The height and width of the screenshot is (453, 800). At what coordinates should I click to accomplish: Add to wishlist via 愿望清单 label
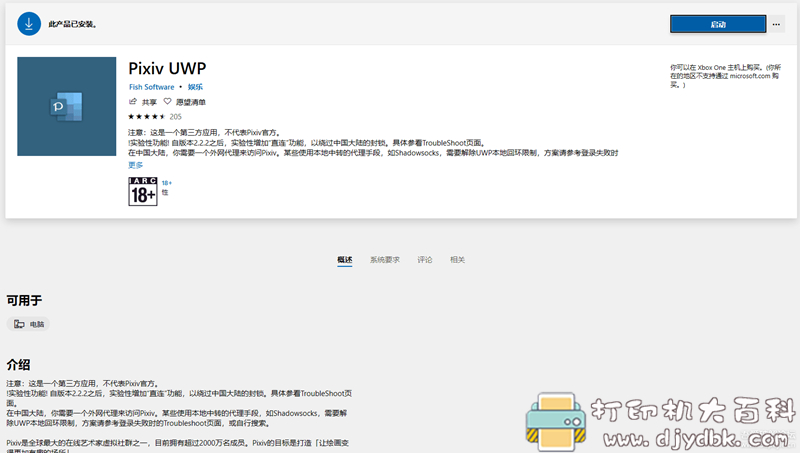(x=190, y=102)
